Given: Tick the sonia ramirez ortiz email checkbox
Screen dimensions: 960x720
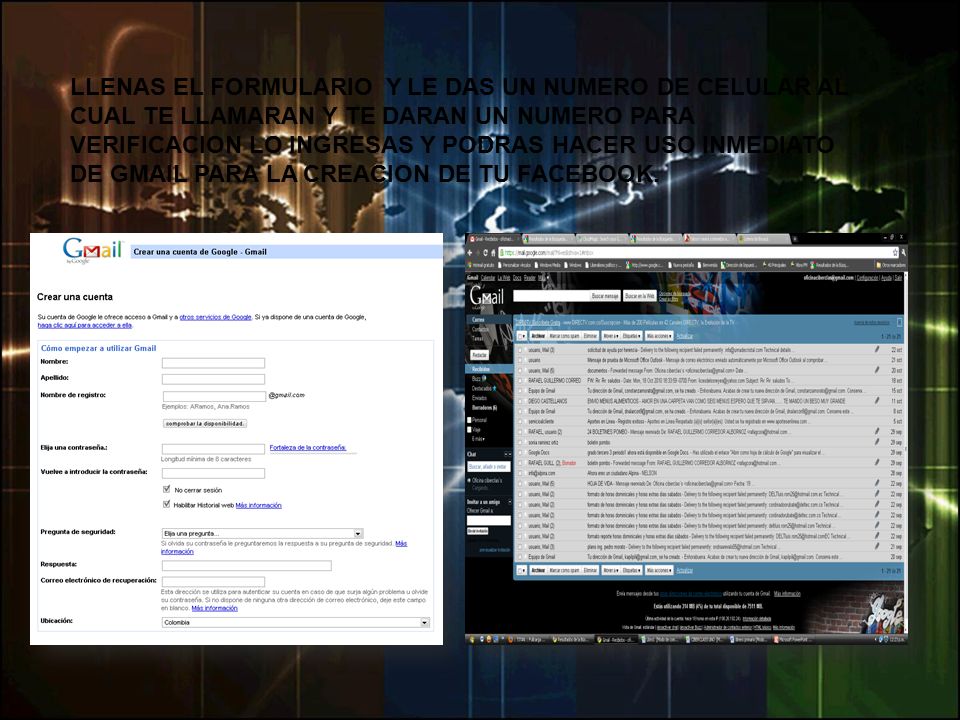Looking at the screenshot, I should (520, 442).
